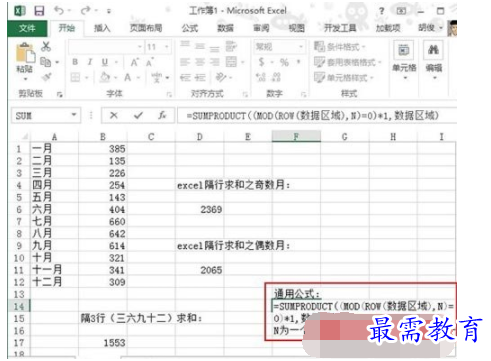
Task: Click the Wrap Text icon
Action: 231,46
